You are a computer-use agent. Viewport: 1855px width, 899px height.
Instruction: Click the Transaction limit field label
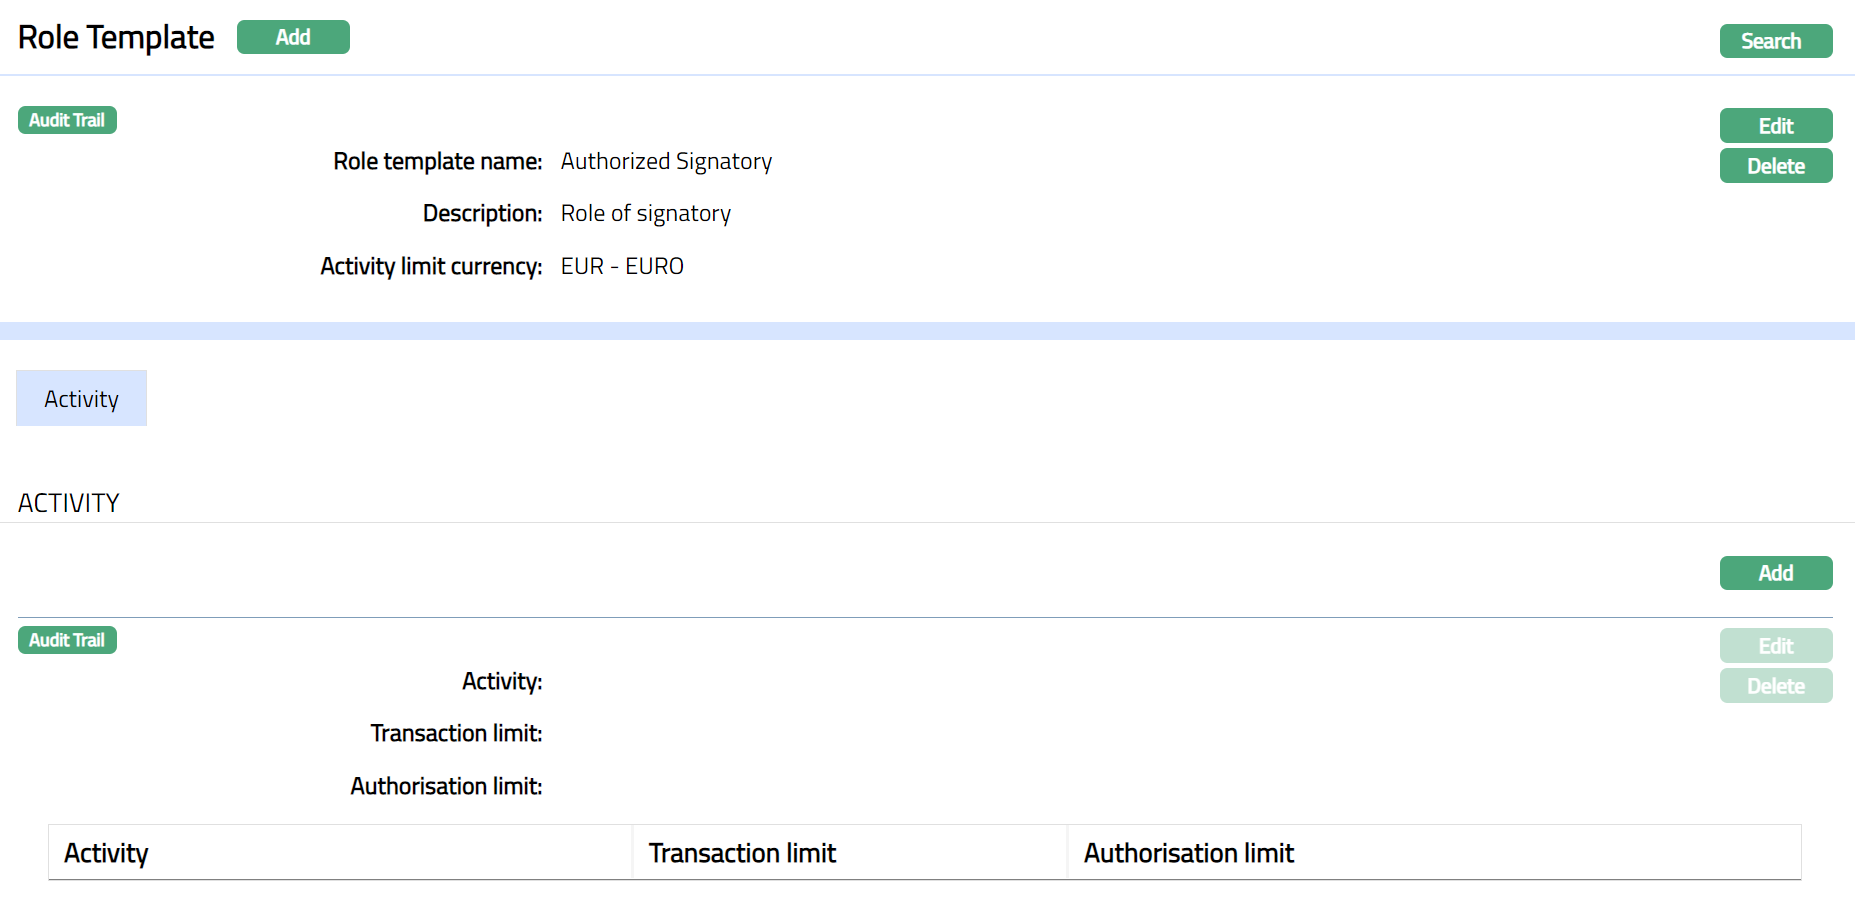456,734
